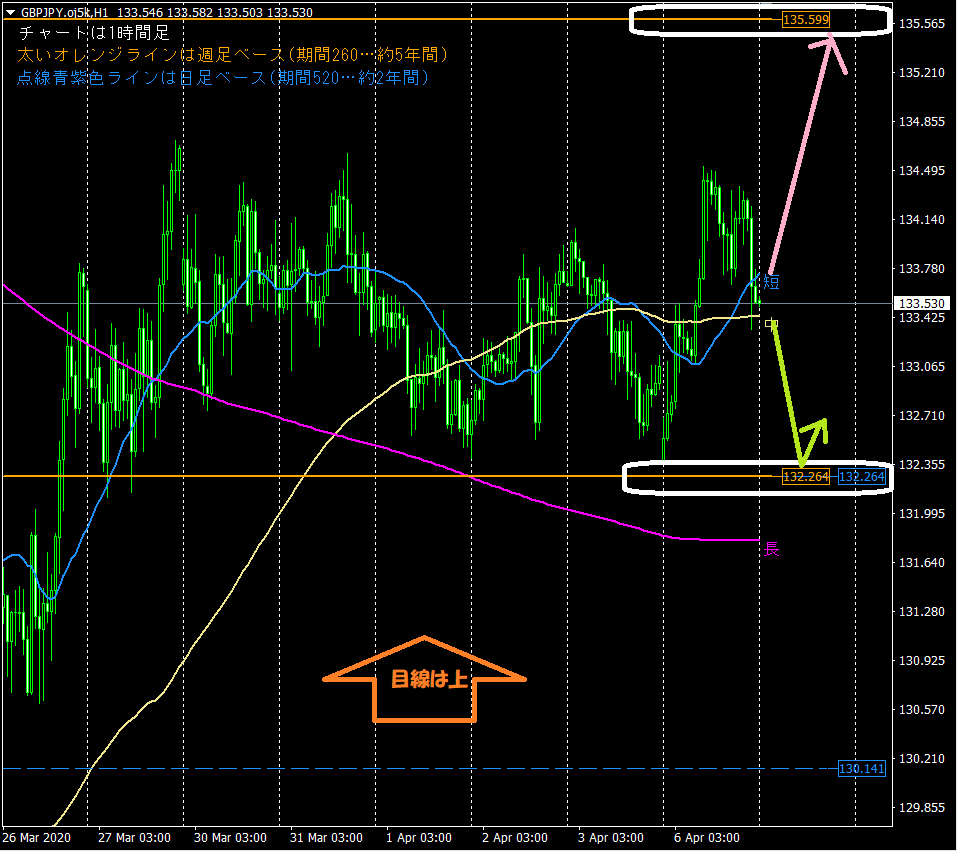The height and width of the screenshot is (852, 957).
Task: Click the orange 目線は上 arrow shape
Action: coord(424,679)
